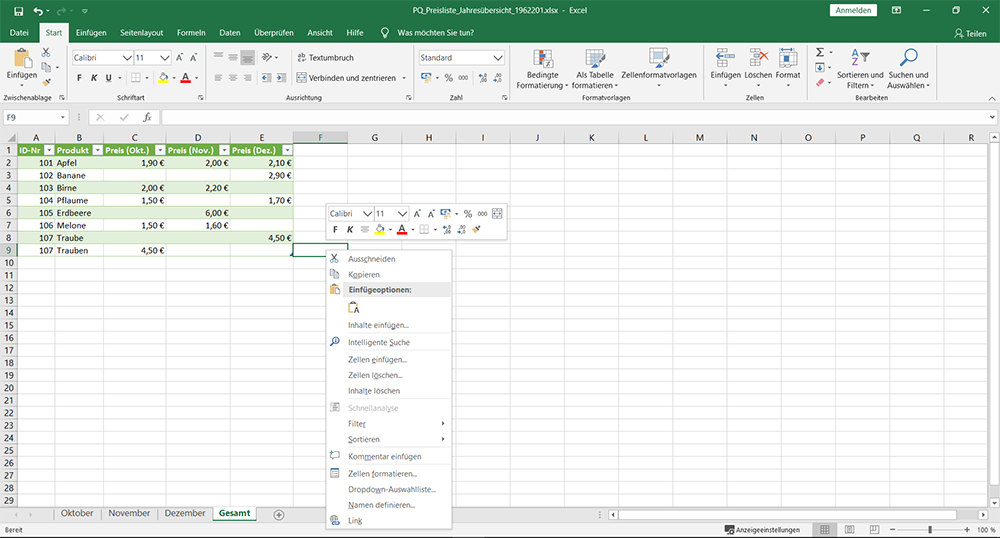
Task: Click percent style in the mini toolbar
Action: click(x=468, y=214)
